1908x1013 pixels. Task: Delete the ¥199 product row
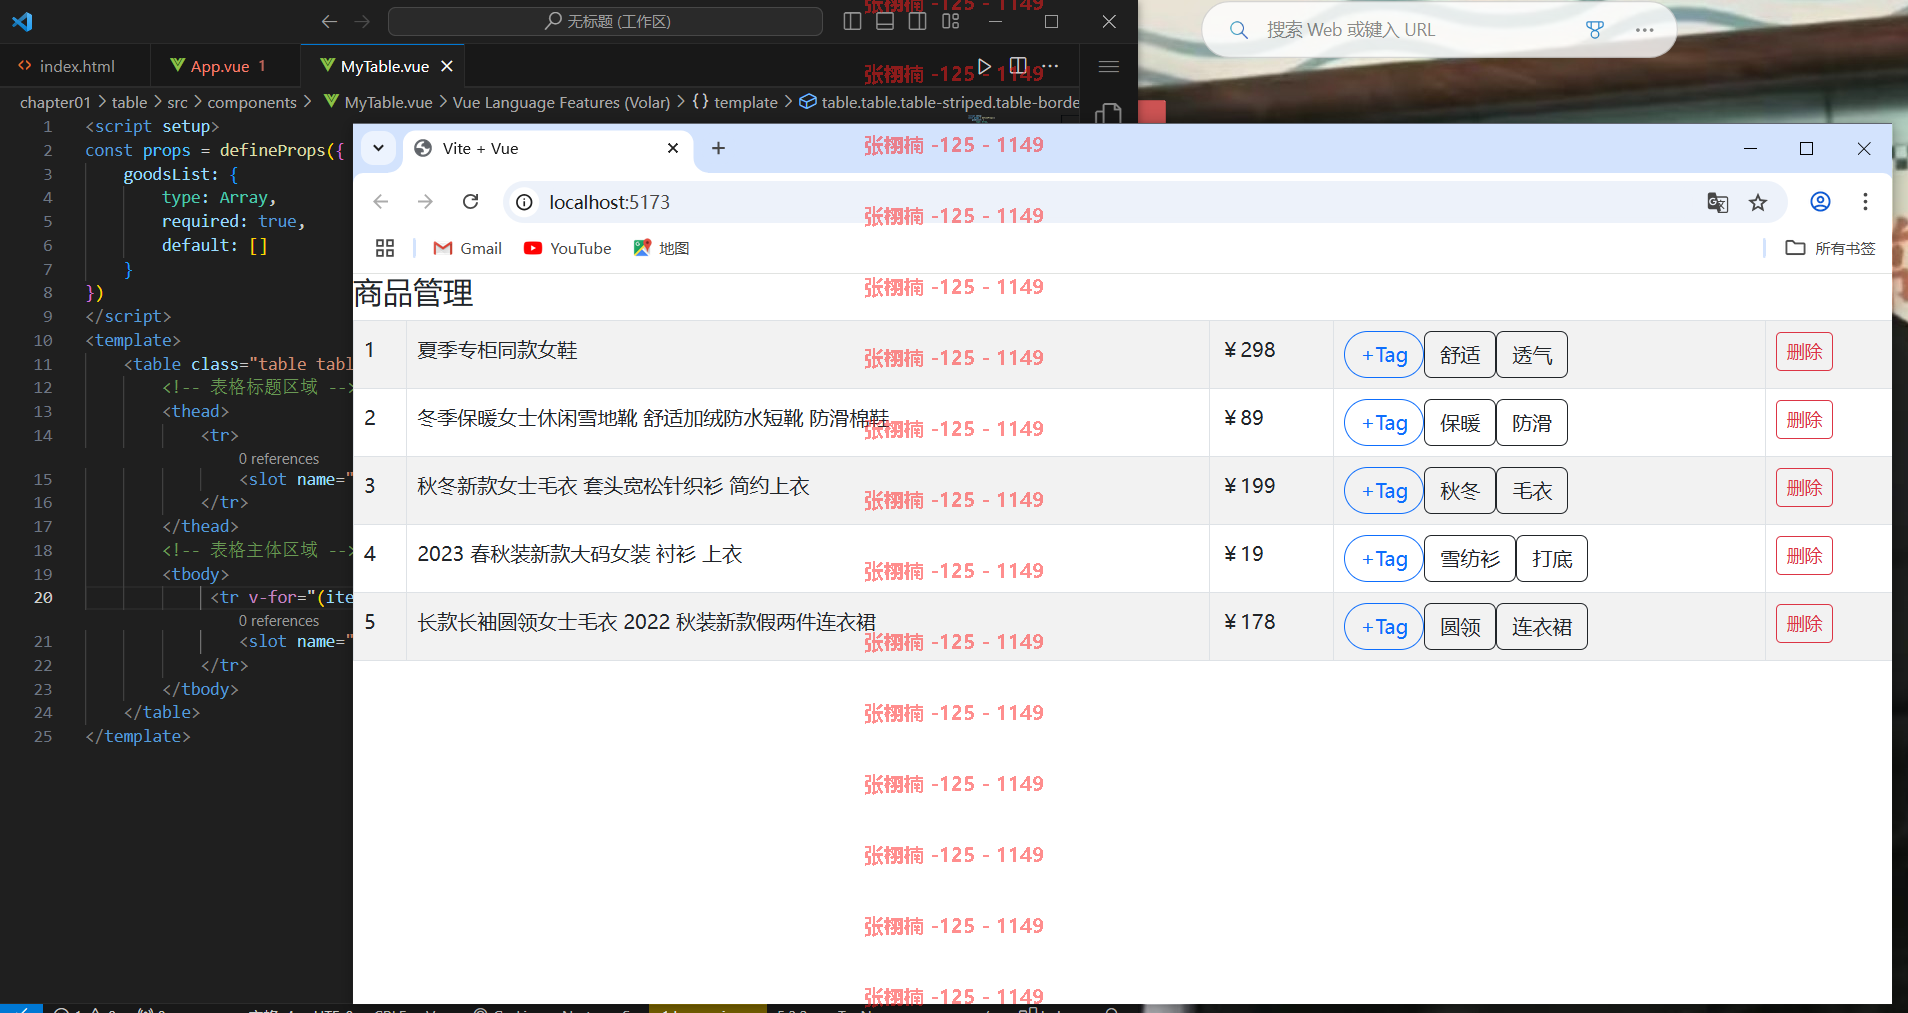coord(1804,488)
